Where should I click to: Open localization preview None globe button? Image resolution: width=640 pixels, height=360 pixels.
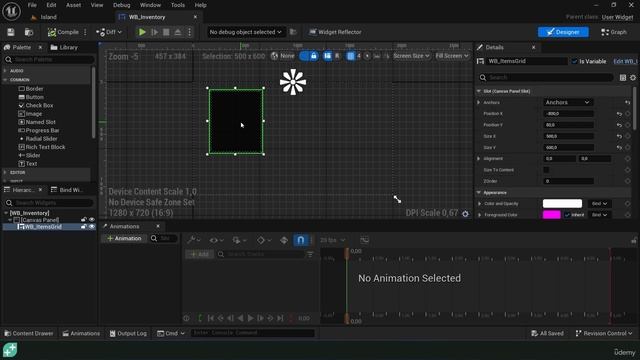coord(282,56)
